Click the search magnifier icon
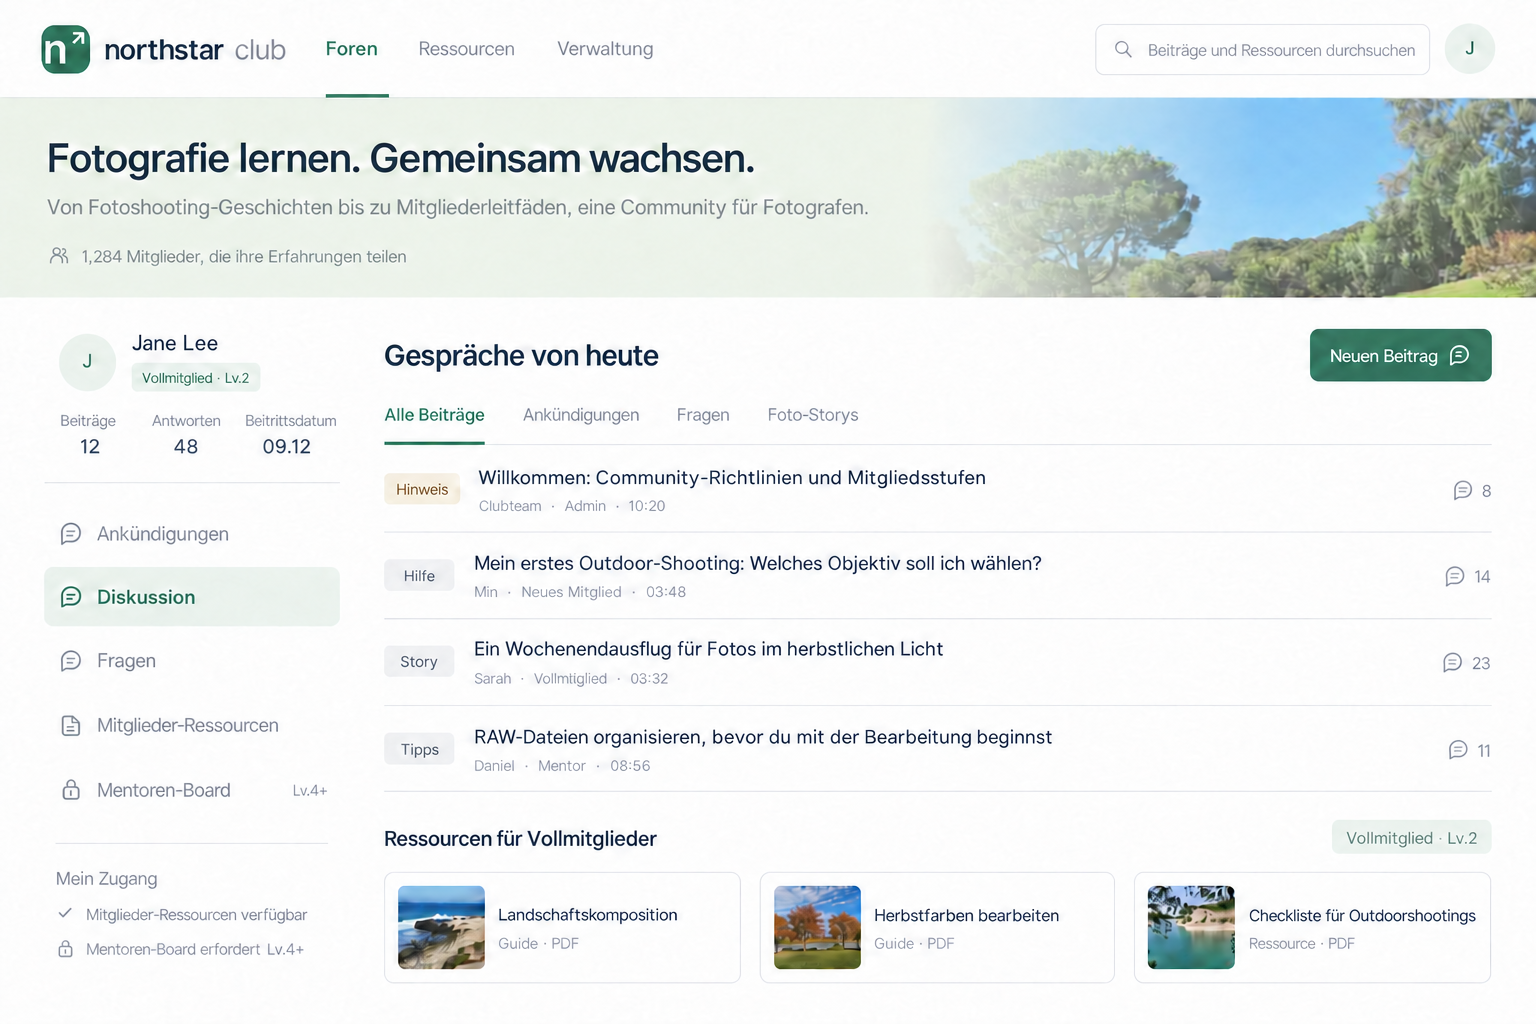The height and width of the screenshot is (1024, 1536). click(1123, 49)
